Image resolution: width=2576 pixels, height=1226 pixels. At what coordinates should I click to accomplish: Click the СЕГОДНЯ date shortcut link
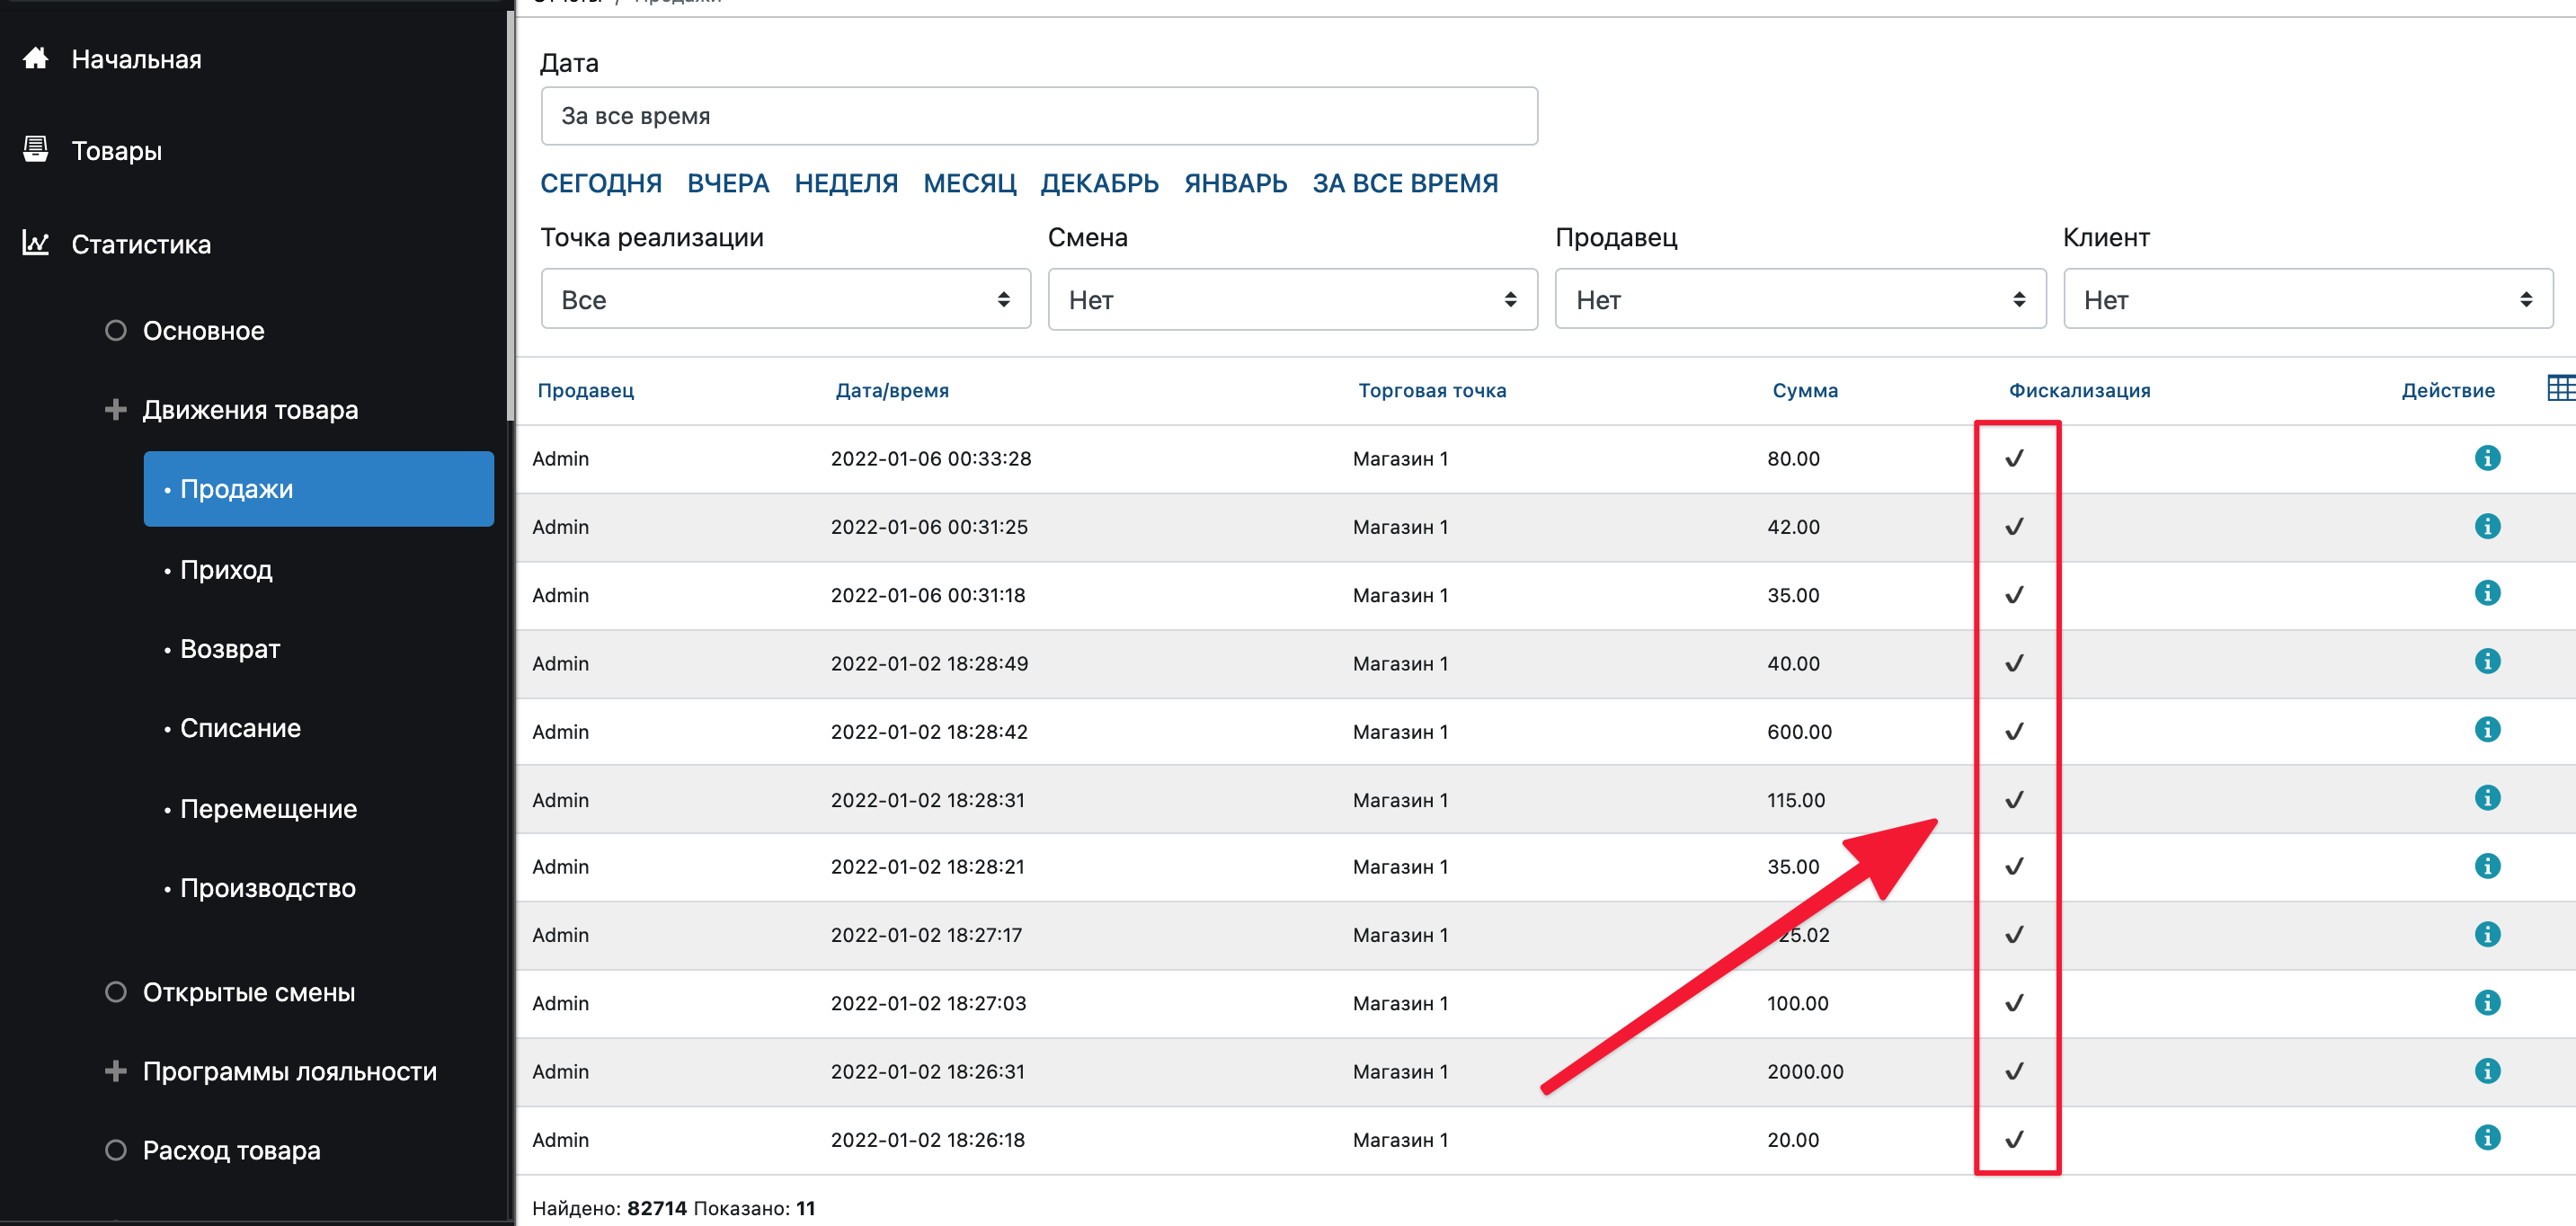(600, 184)
